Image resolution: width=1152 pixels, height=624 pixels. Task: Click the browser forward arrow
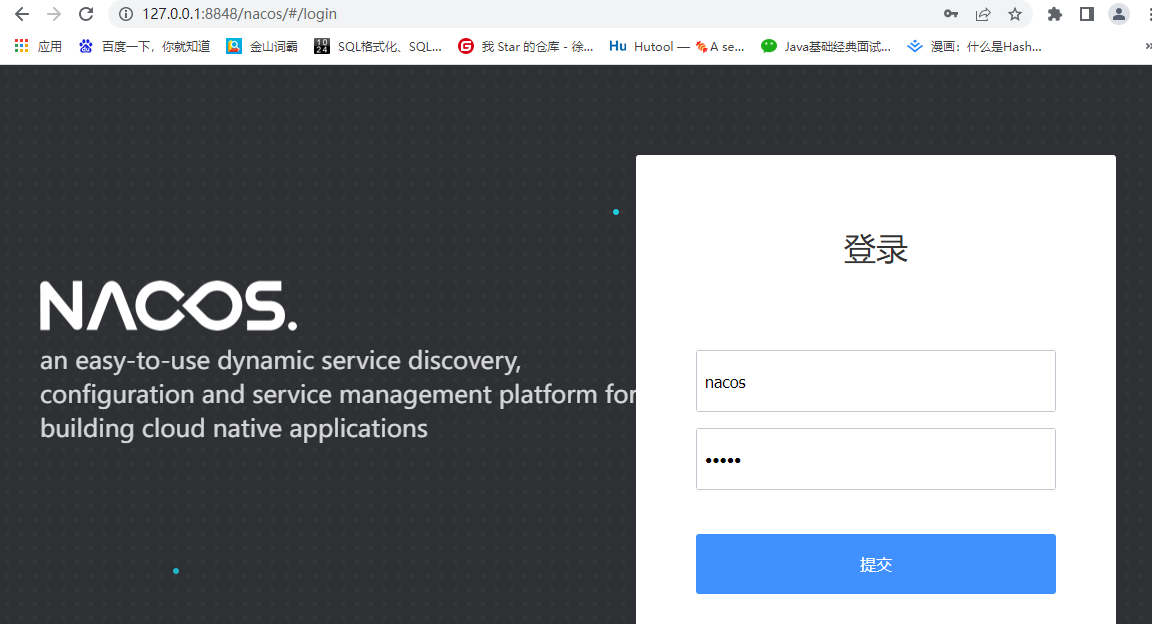[54, 14]
